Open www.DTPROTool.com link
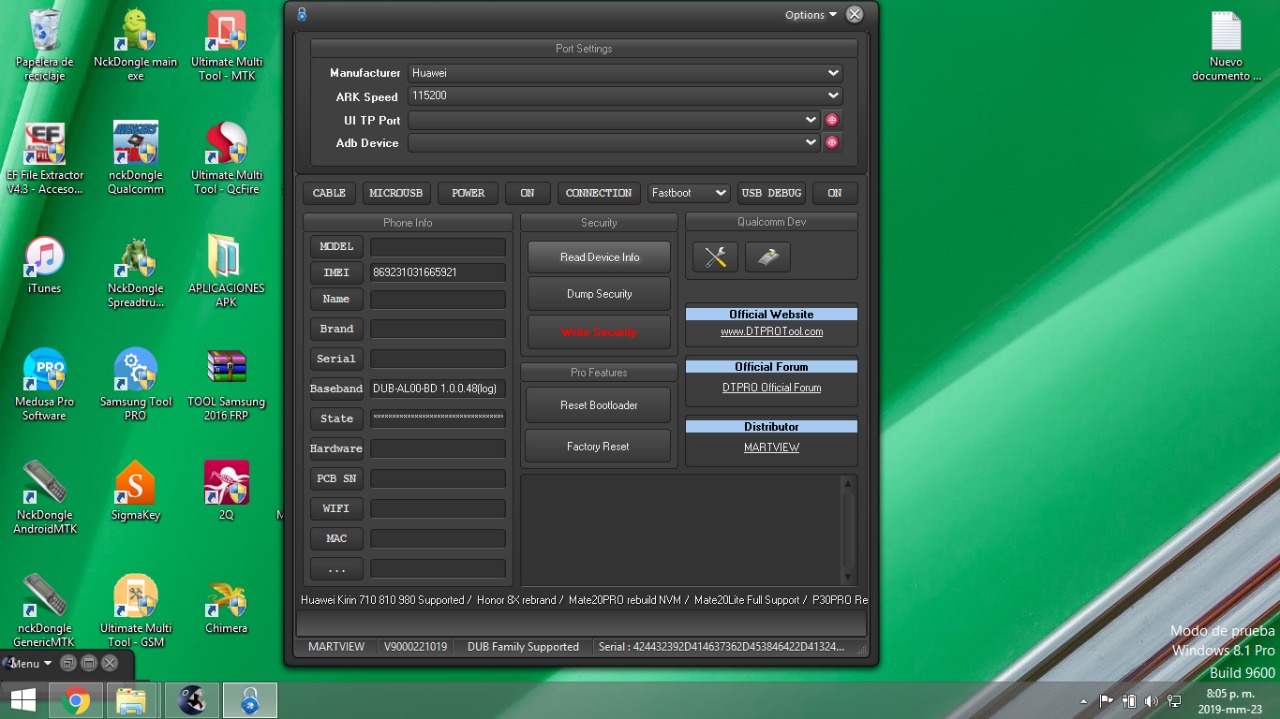The height and width of the screenshot is (719, 1280). (x=771, y=331)
